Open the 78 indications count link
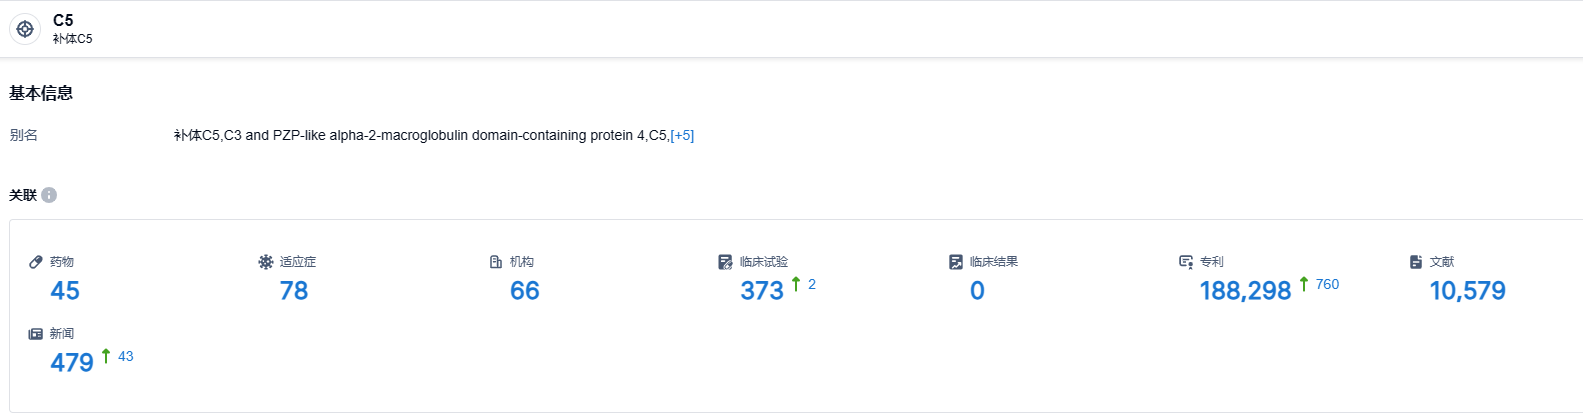 coord(294,291)
